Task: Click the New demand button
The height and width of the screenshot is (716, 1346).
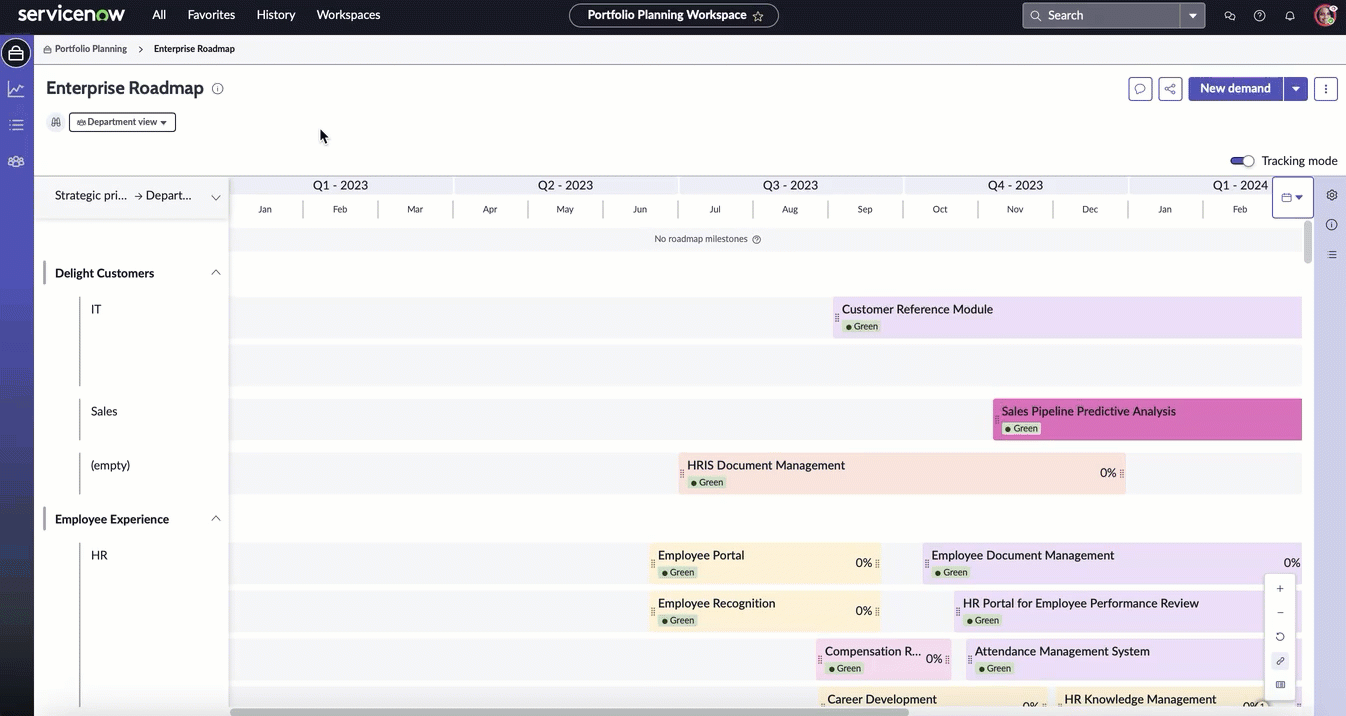Action: 1235,89
